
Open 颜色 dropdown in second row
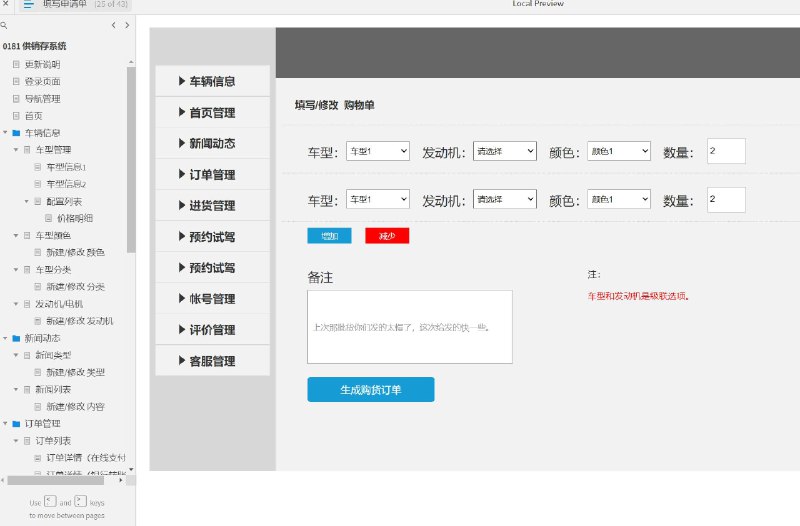(x=619, y=199)
